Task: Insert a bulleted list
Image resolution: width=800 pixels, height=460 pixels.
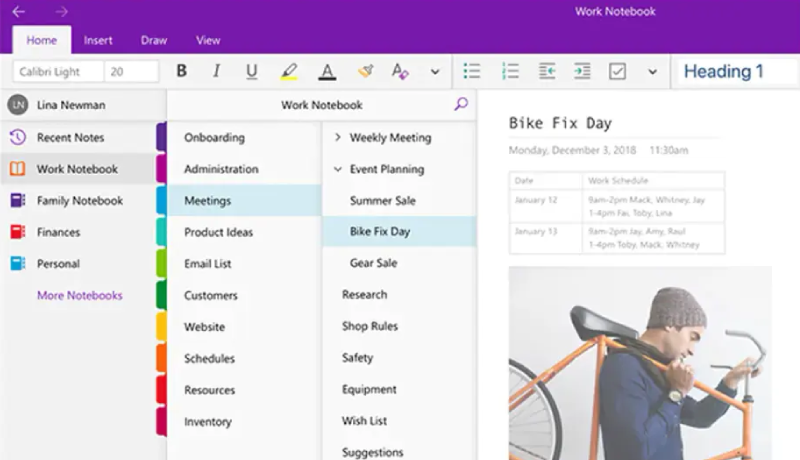Action: tap(472, 71)
